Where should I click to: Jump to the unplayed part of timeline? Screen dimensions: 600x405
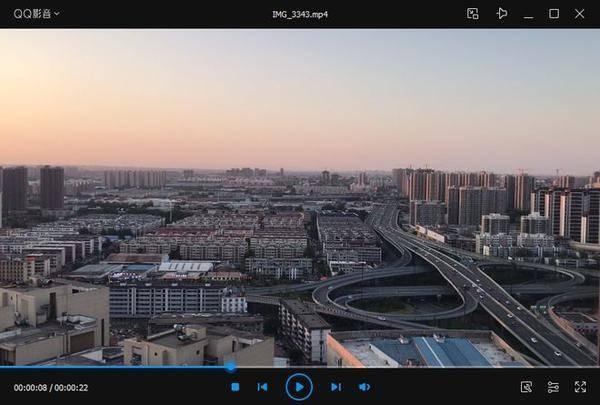click(x=417, y=367)
